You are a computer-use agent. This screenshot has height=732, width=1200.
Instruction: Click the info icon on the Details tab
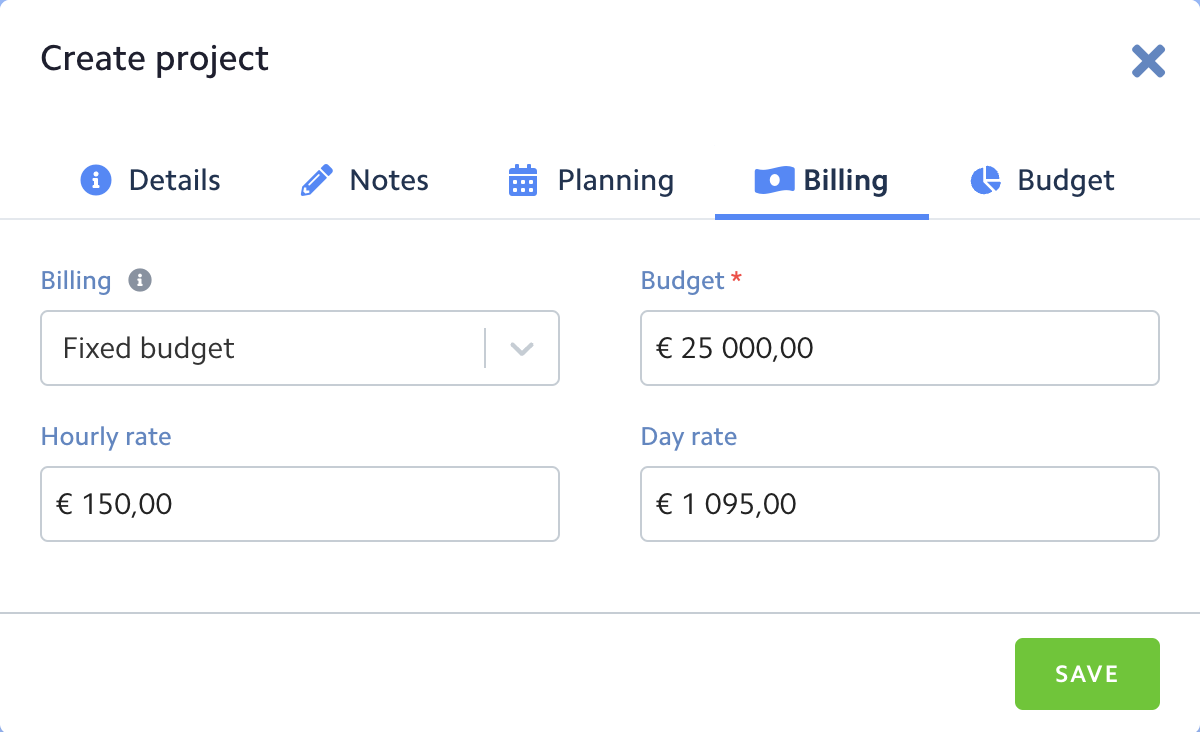point(95,180)
